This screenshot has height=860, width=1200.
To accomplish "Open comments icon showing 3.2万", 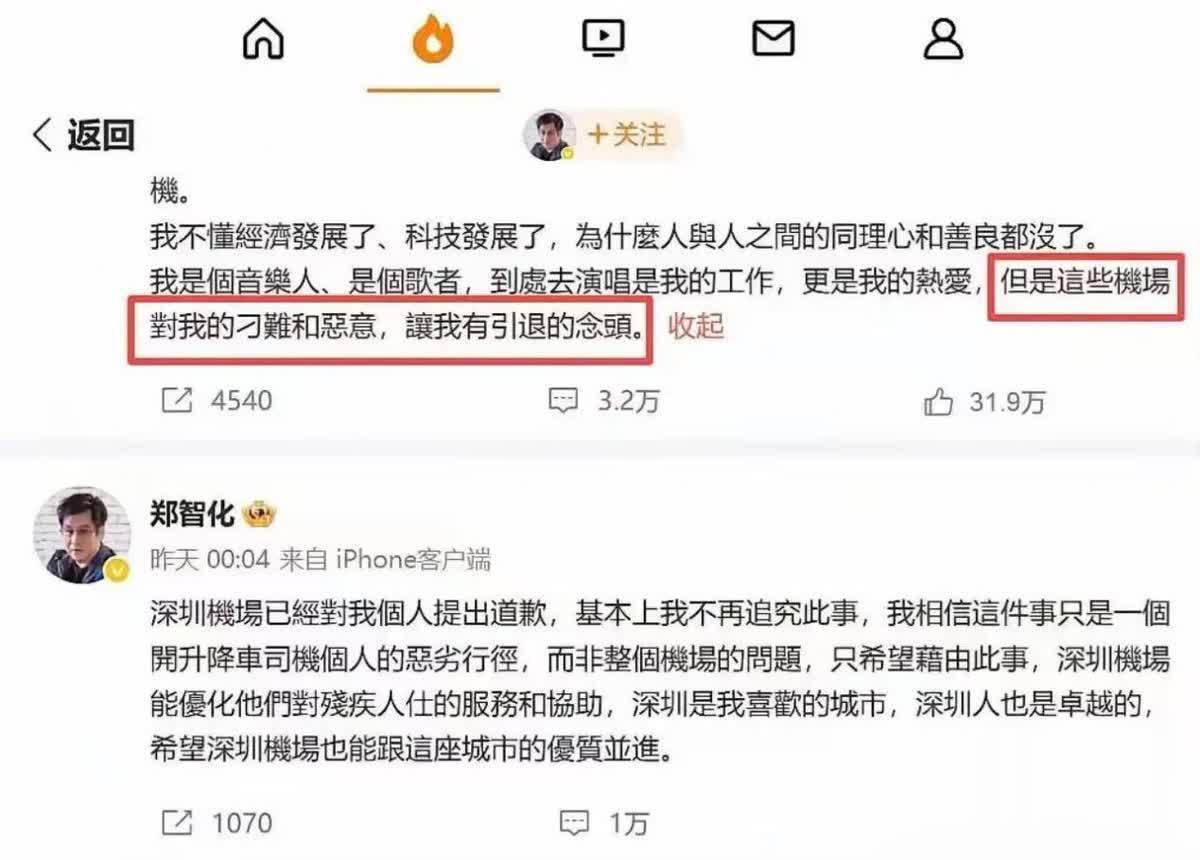I will pos(564,401).
